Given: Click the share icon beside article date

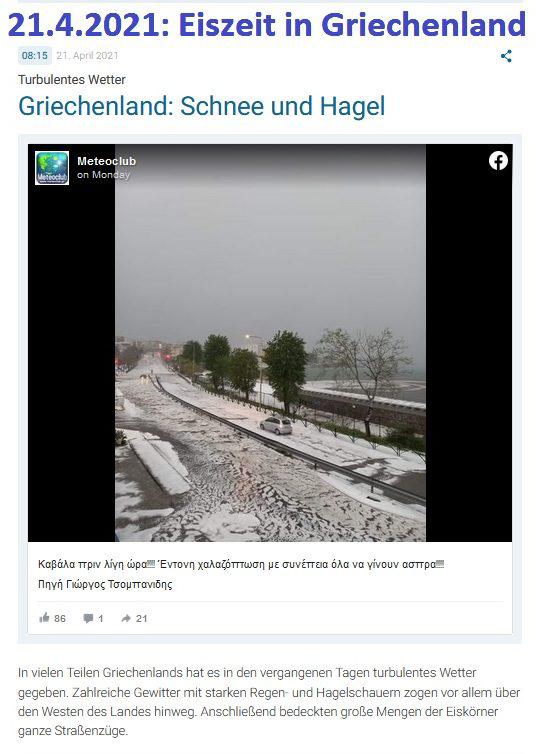Looking at the screenshot, I should 506,56.
